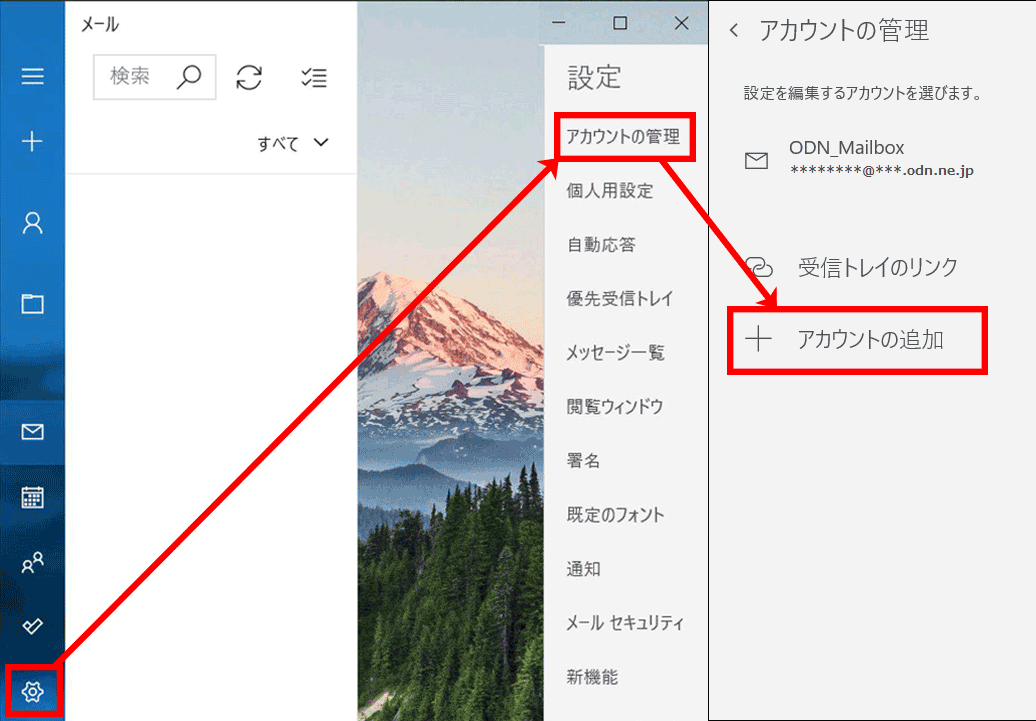Open メール セキュリティ settings entry
The width and height of the screenshot is (1036, 721).
[x=625, y=623]
